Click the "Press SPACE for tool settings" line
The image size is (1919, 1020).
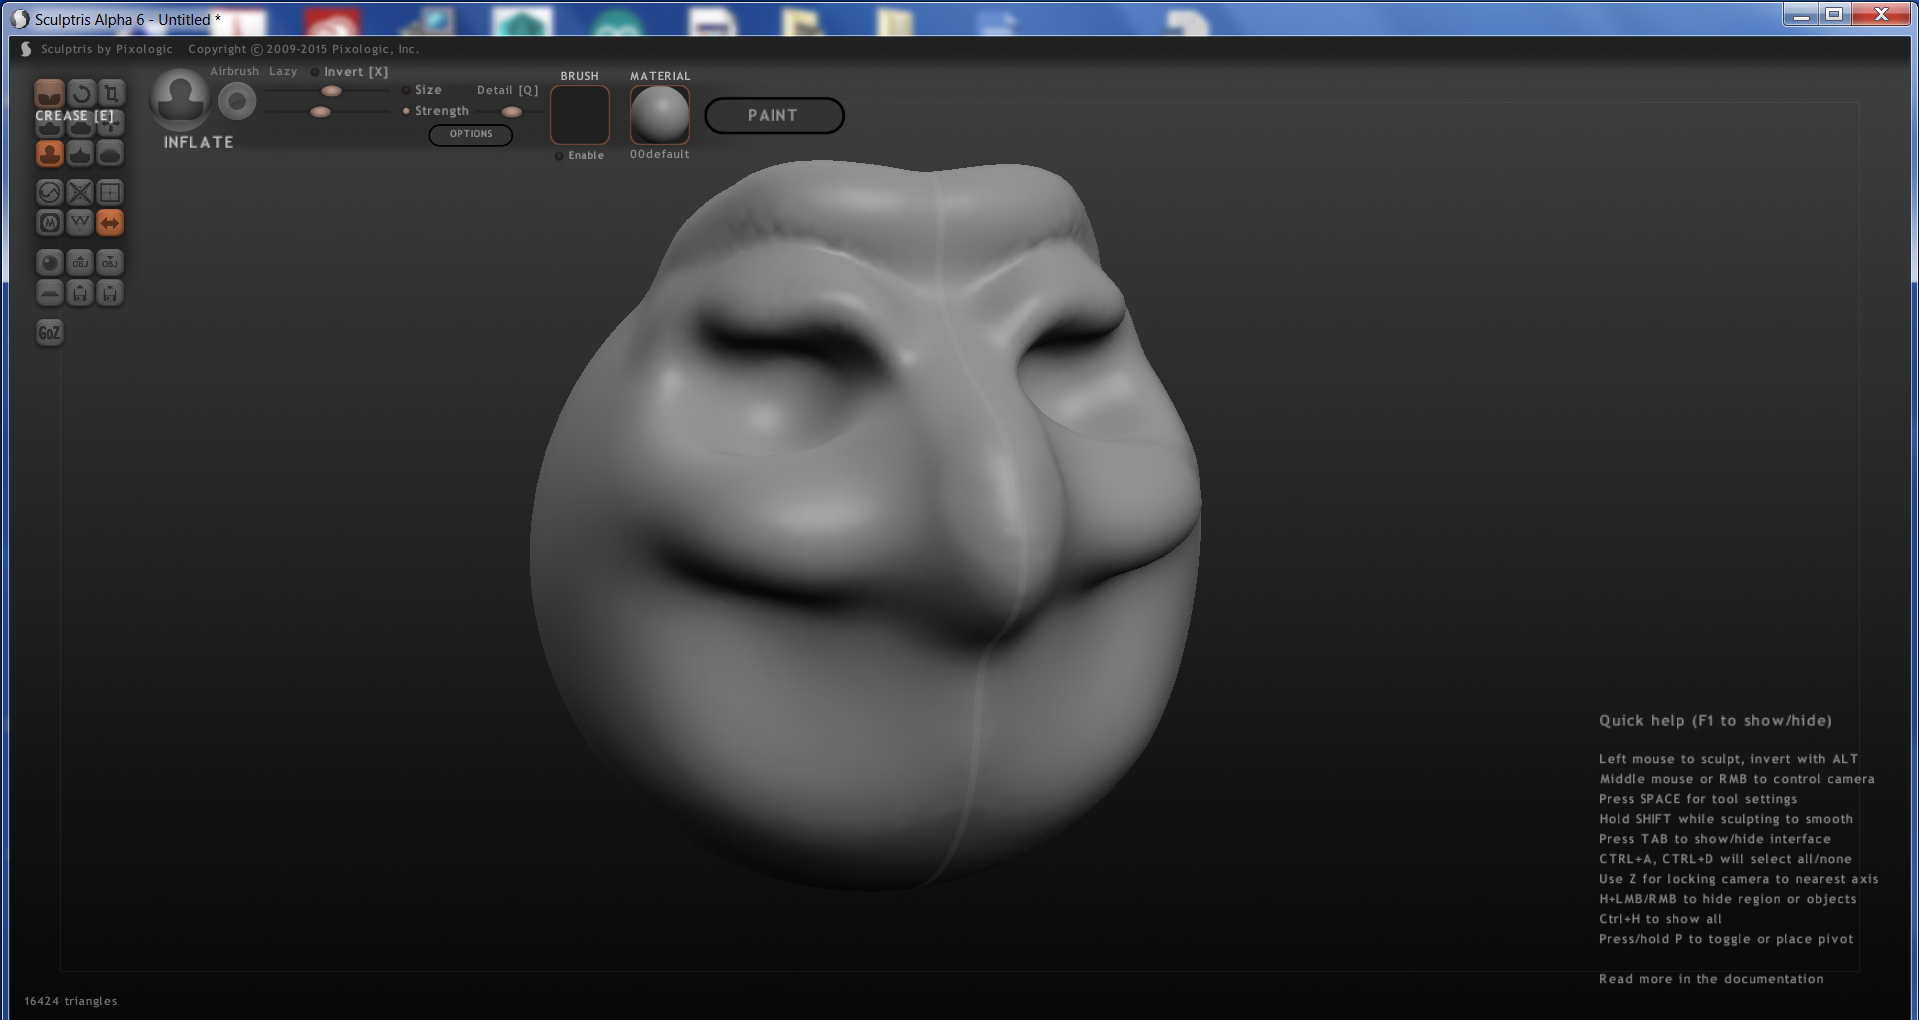1698,799
